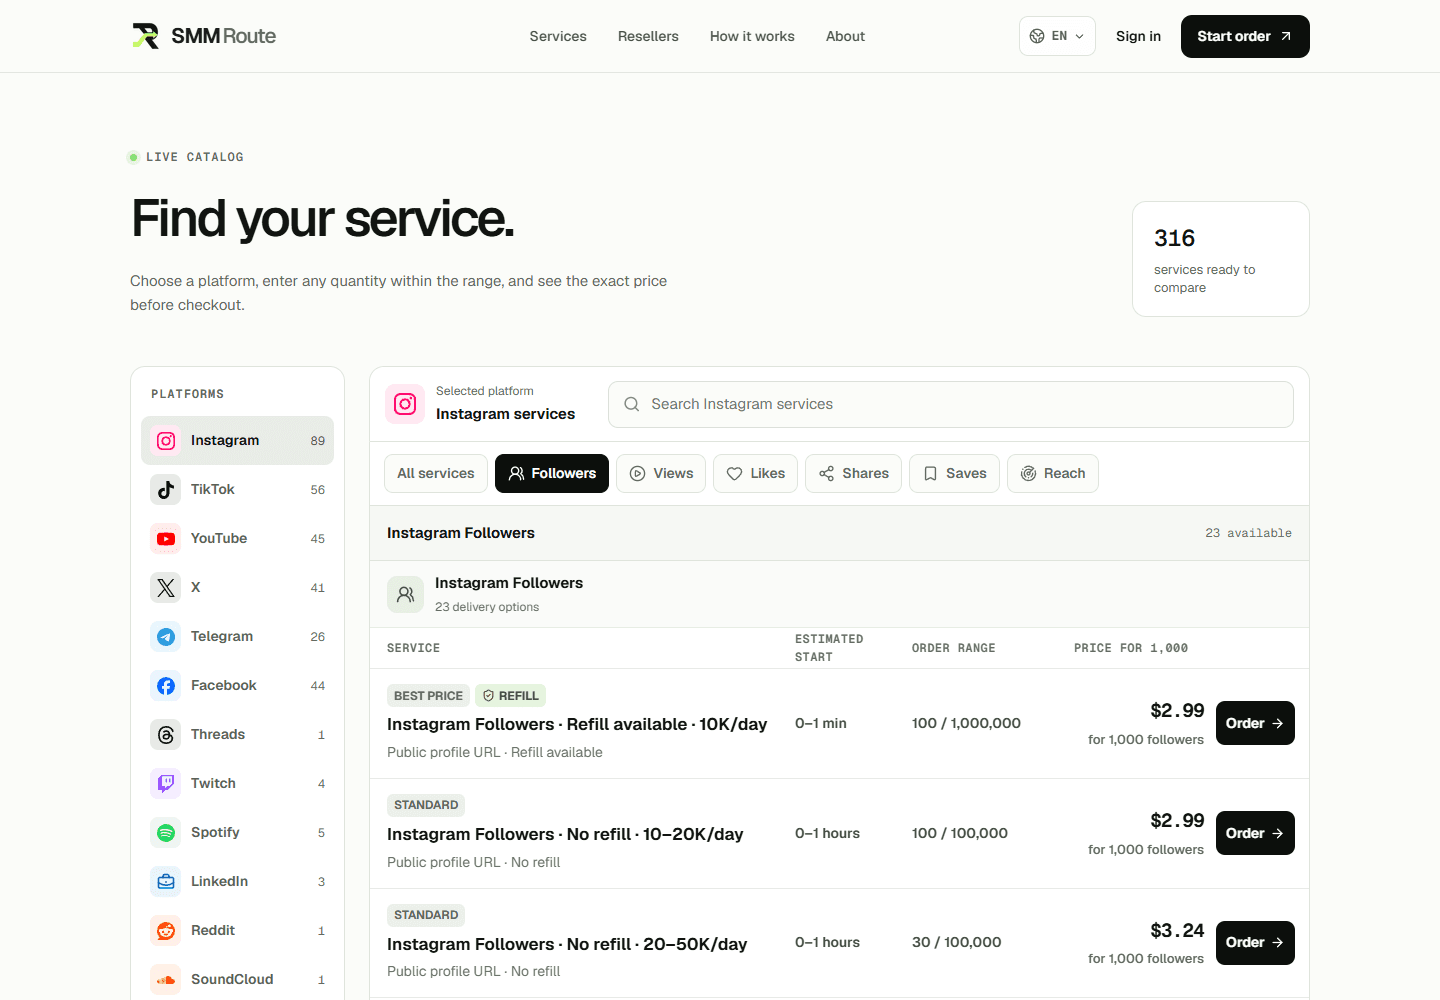Screen dimensions: 1440x1000
Task: Click the TikTok platform icon
Action: tap(166, 490)
